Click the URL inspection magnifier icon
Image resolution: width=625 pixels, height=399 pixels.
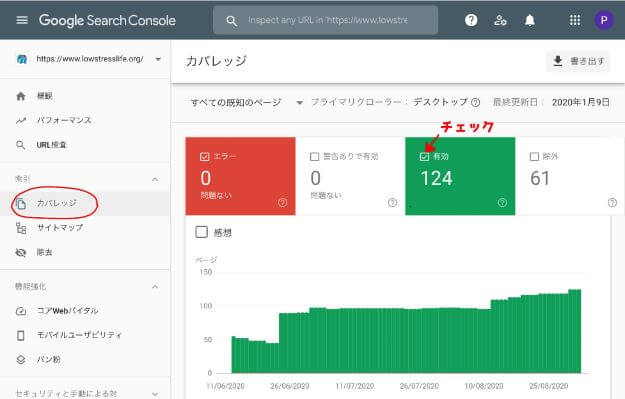[21, 145]
